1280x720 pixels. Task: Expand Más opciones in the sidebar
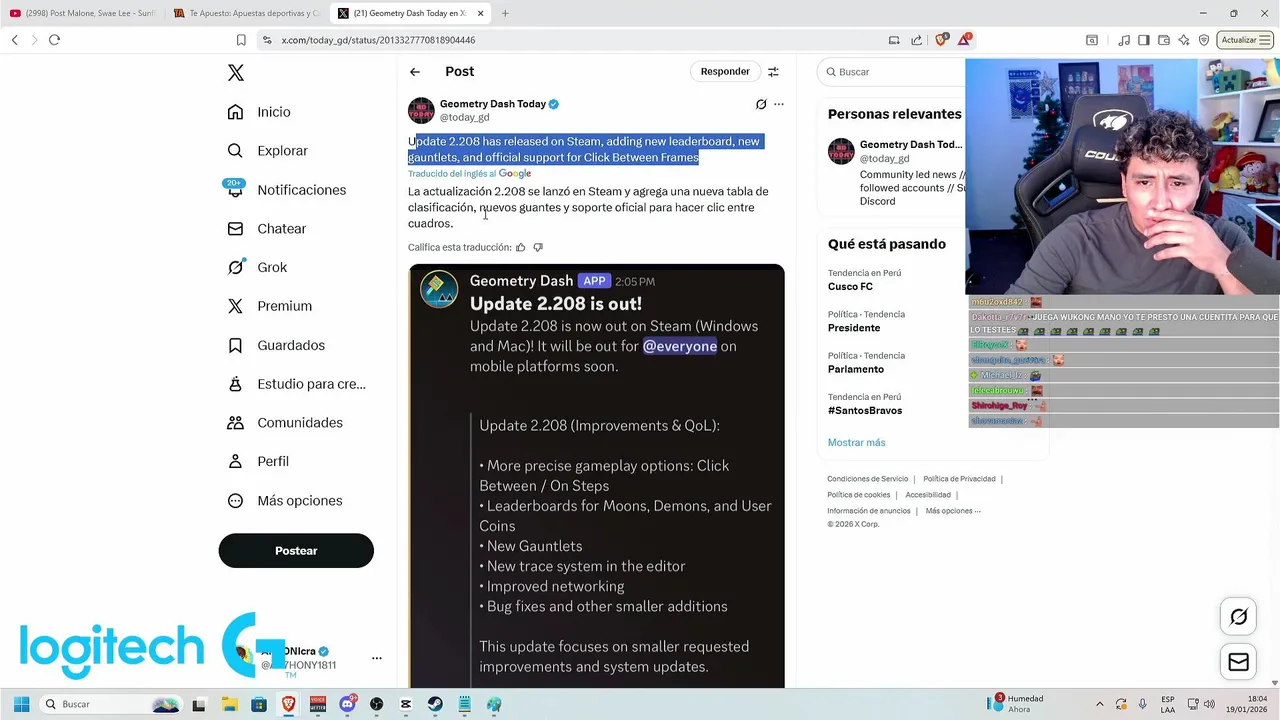[285, 501]
